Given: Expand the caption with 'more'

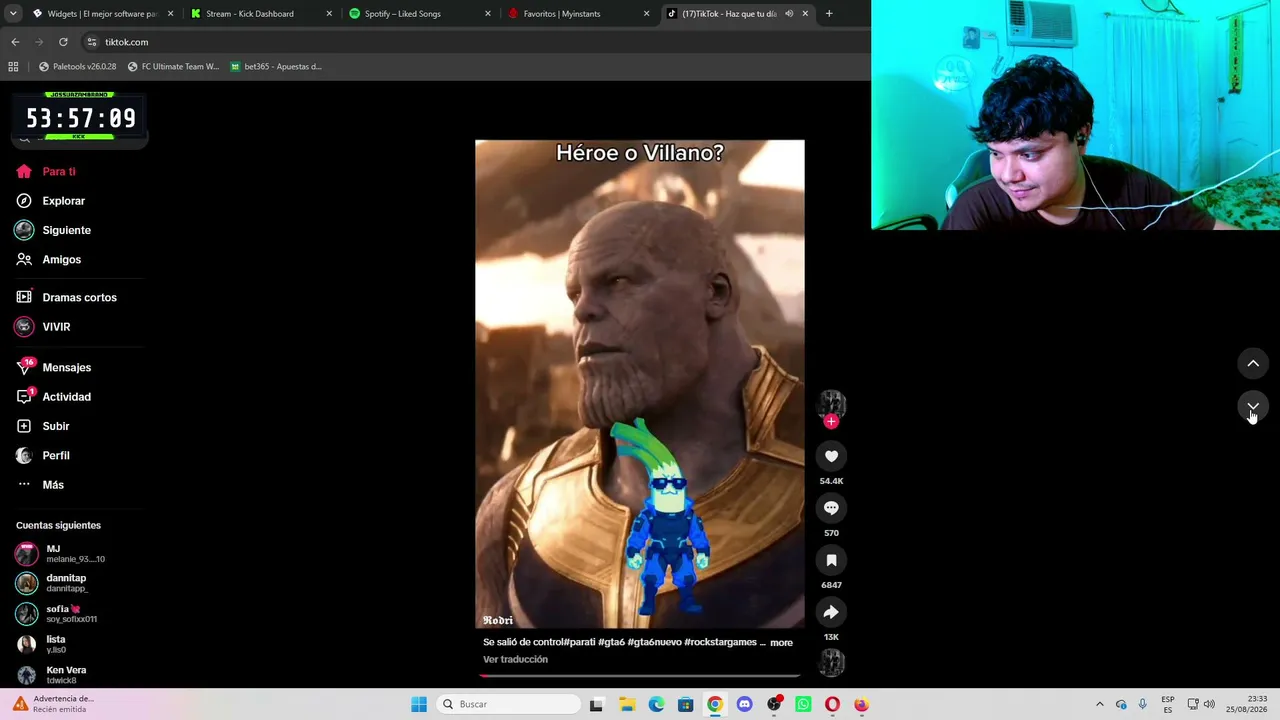Looking at the screenshot, I should point(781,643).
